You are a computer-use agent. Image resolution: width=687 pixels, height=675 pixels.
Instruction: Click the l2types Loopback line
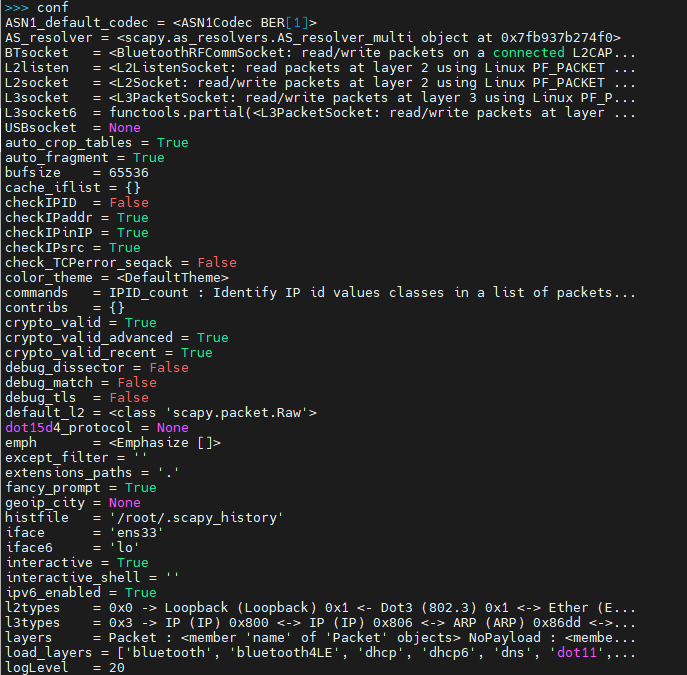coord(320,608)
